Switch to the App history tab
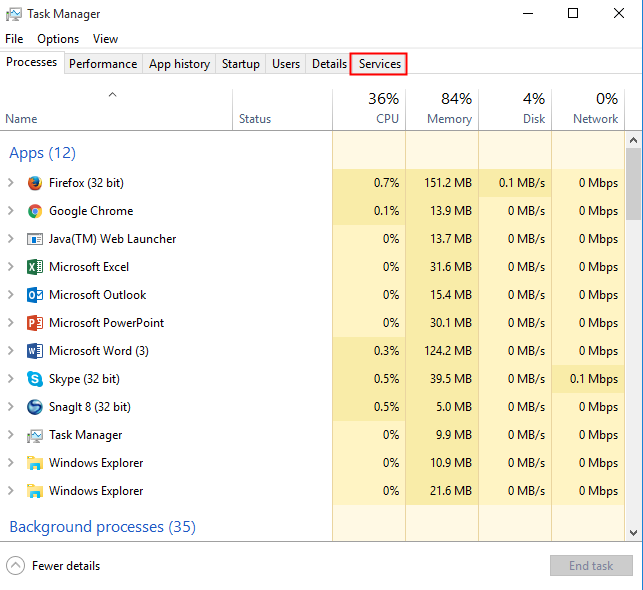 pyautogui.click(x=179, y=64)
